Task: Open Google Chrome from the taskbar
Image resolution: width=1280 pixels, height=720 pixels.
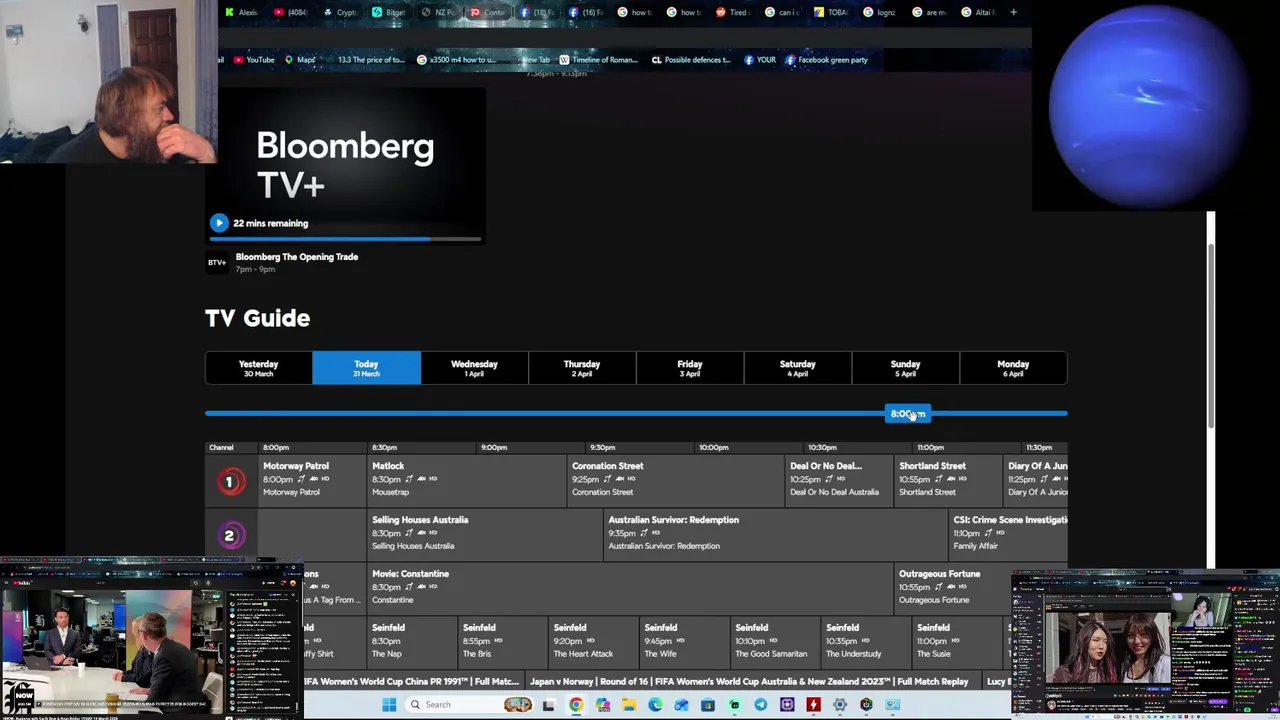Action: click(x=576, y=705)
